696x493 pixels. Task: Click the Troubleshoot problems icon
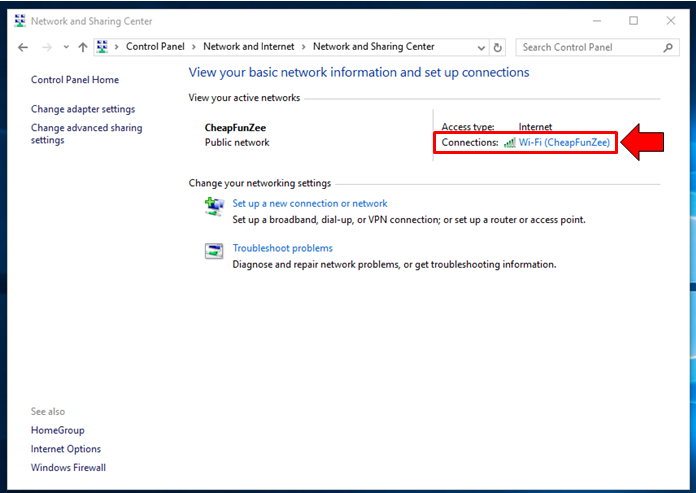click(214, 251)
